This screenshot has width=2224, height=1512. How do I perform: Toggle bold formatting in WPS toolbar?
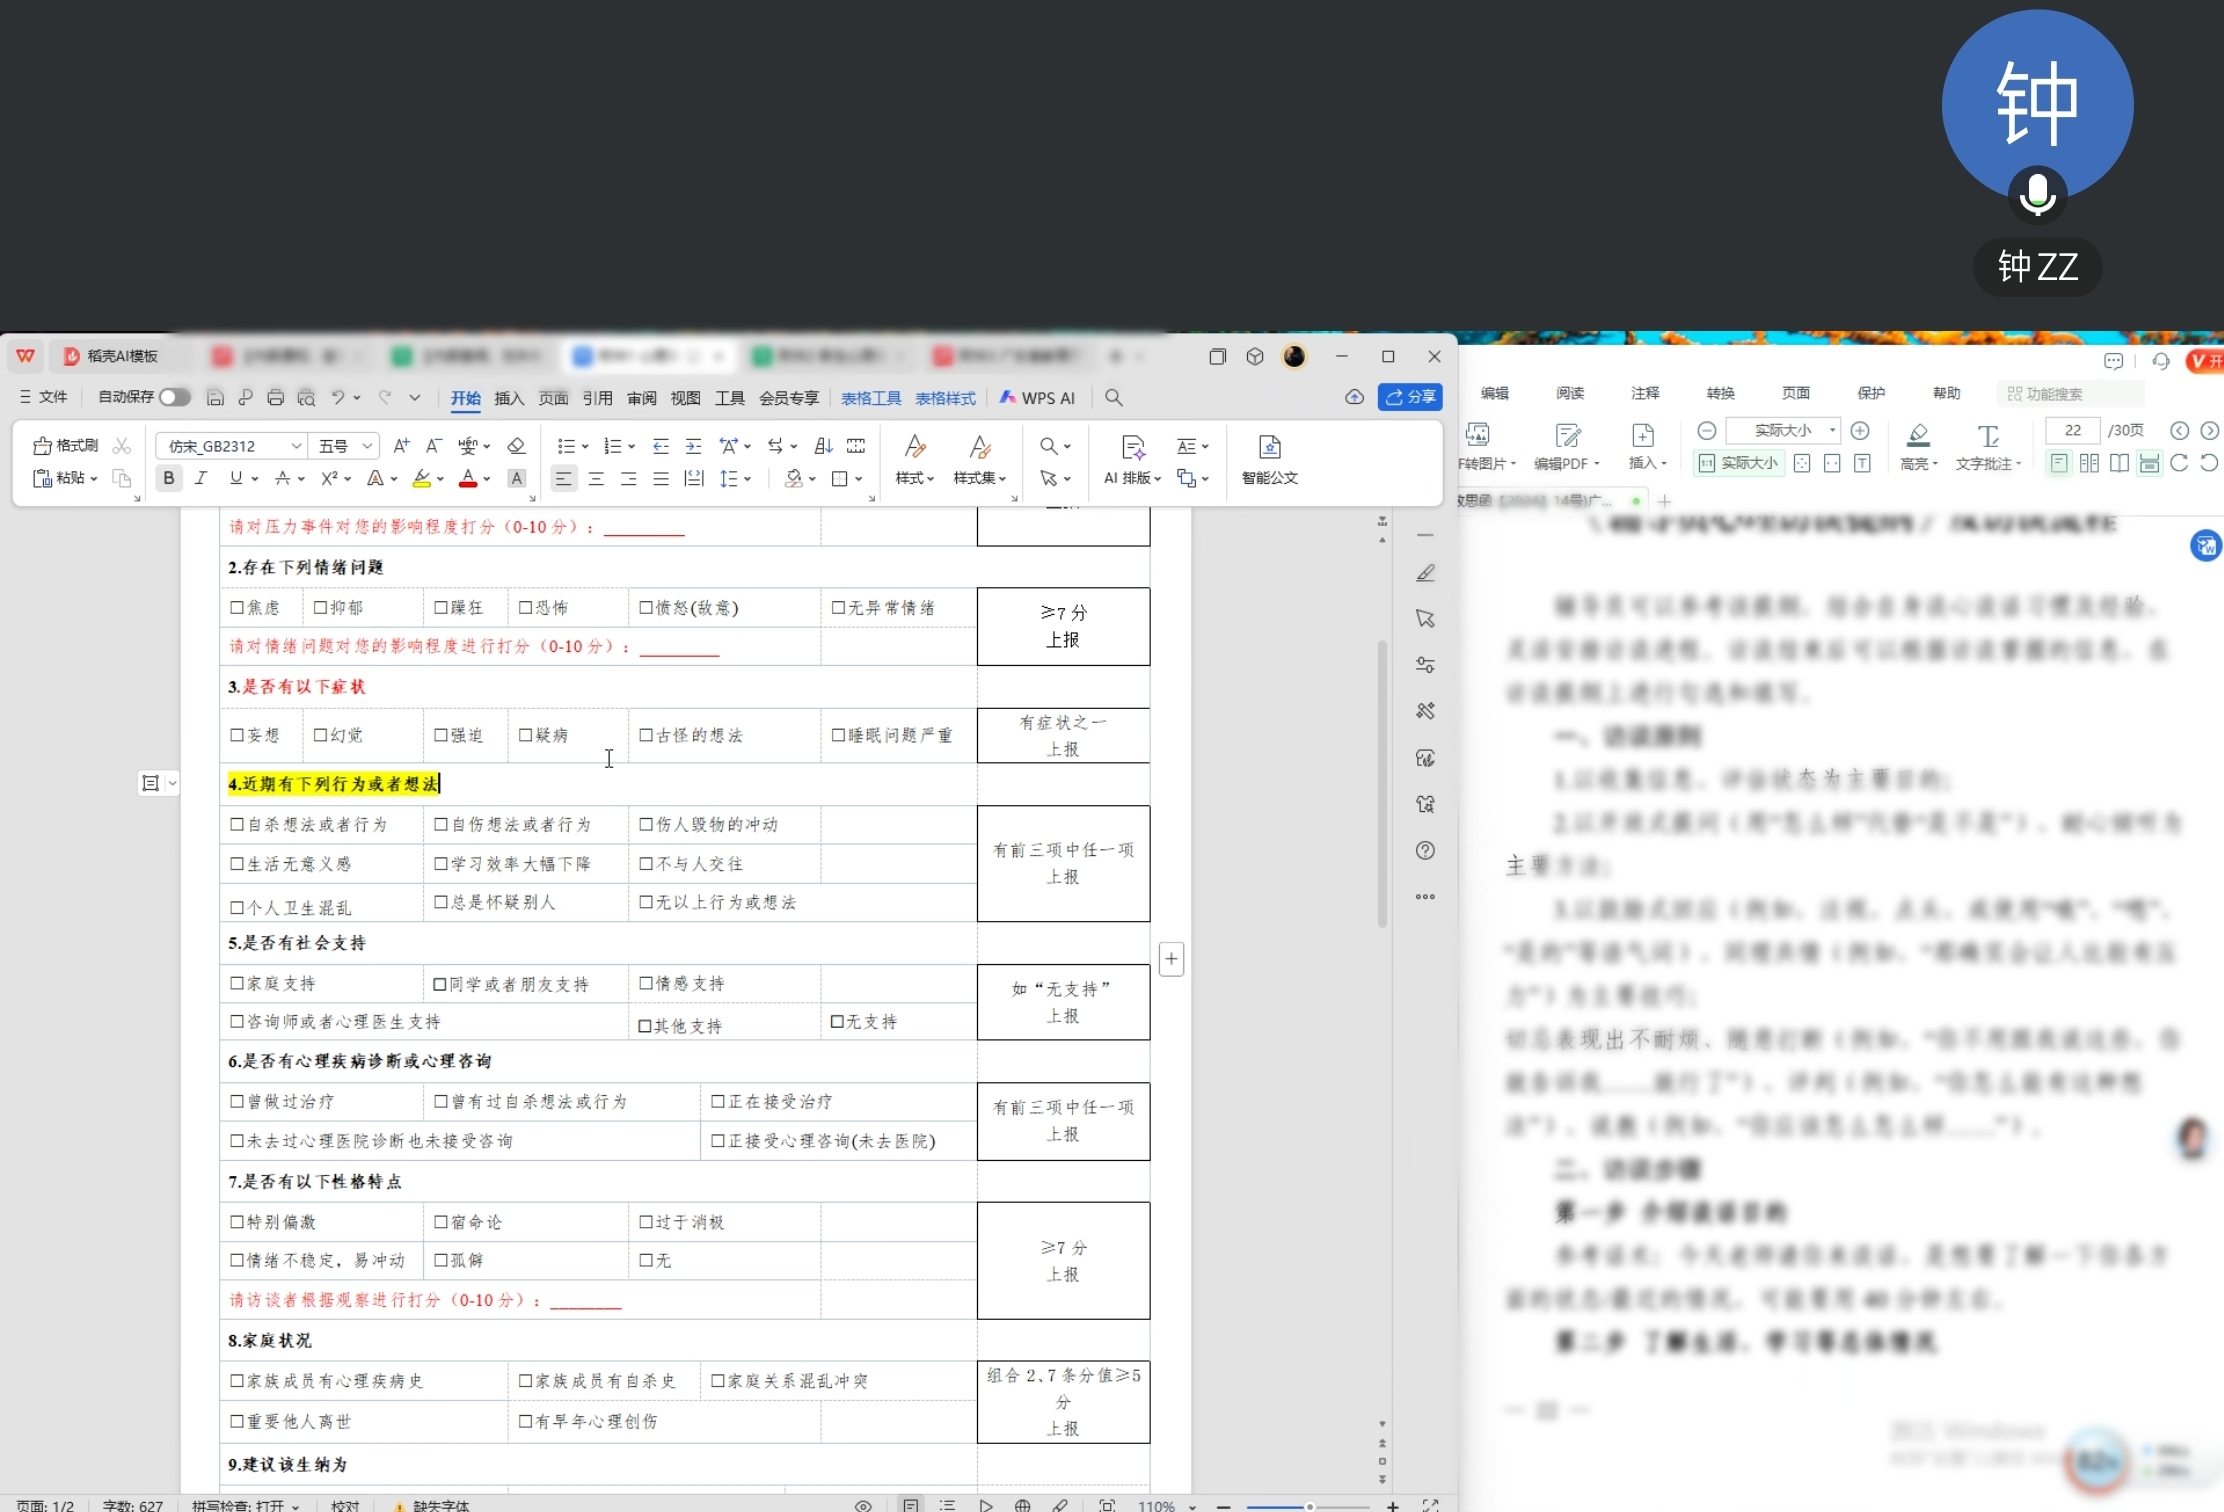(169, 478)
